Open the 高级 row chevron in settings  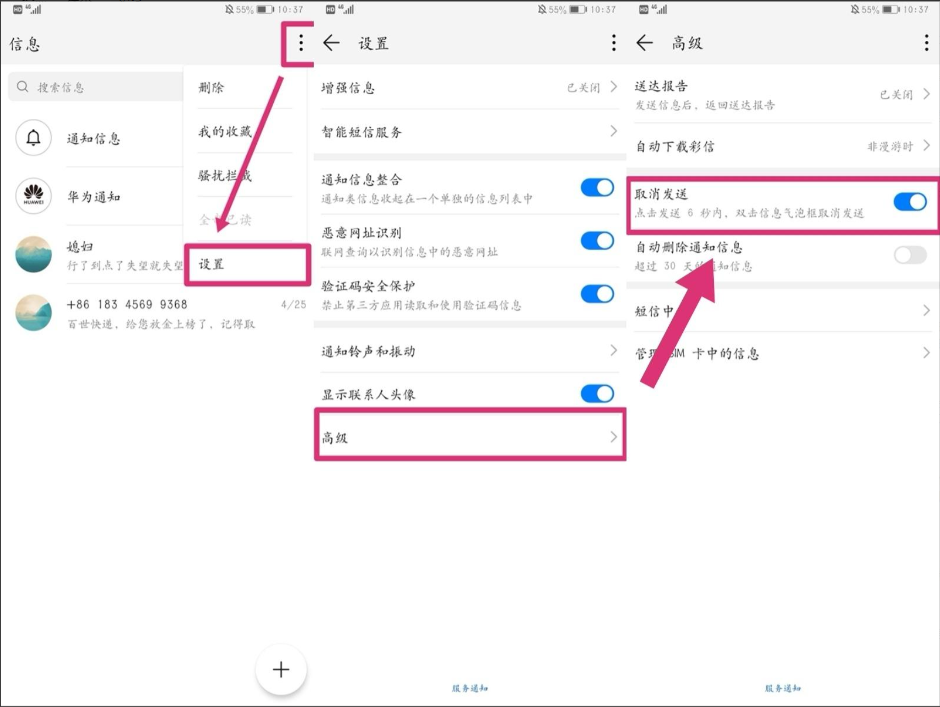pyautogui.click(x=613, y=437)
